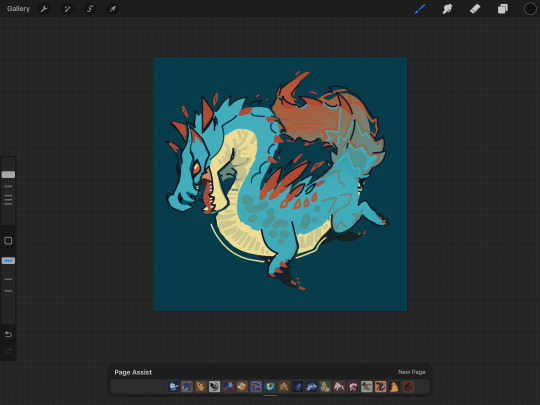Open the purple background page thumbnail
Screen dimensions: 540x405
[x=256, y=386]
